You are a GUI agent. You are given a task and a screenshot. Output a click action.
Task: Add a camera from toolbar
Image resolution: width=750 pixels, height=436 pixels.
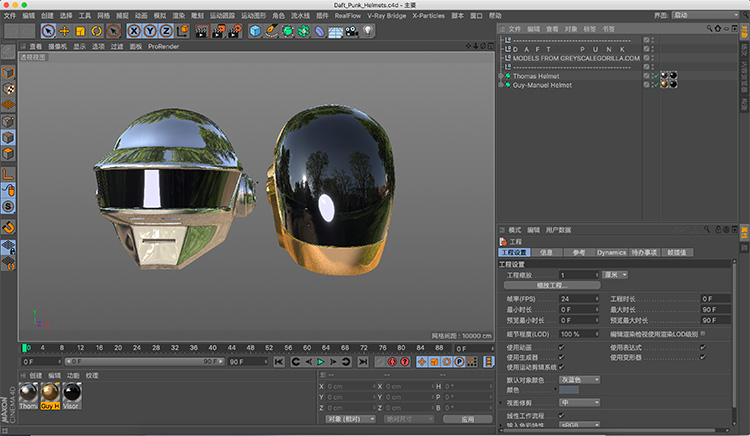pos(352,31)
